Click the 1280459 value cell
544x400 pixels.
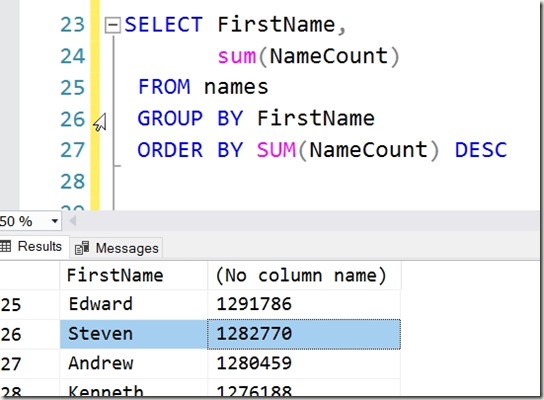[304, 364]
